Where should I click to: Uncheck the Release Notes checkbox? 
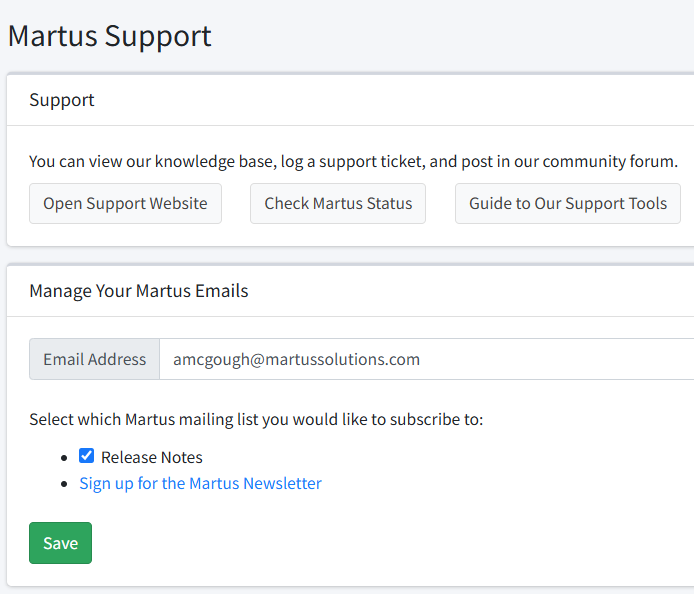[x=86, y=455]
